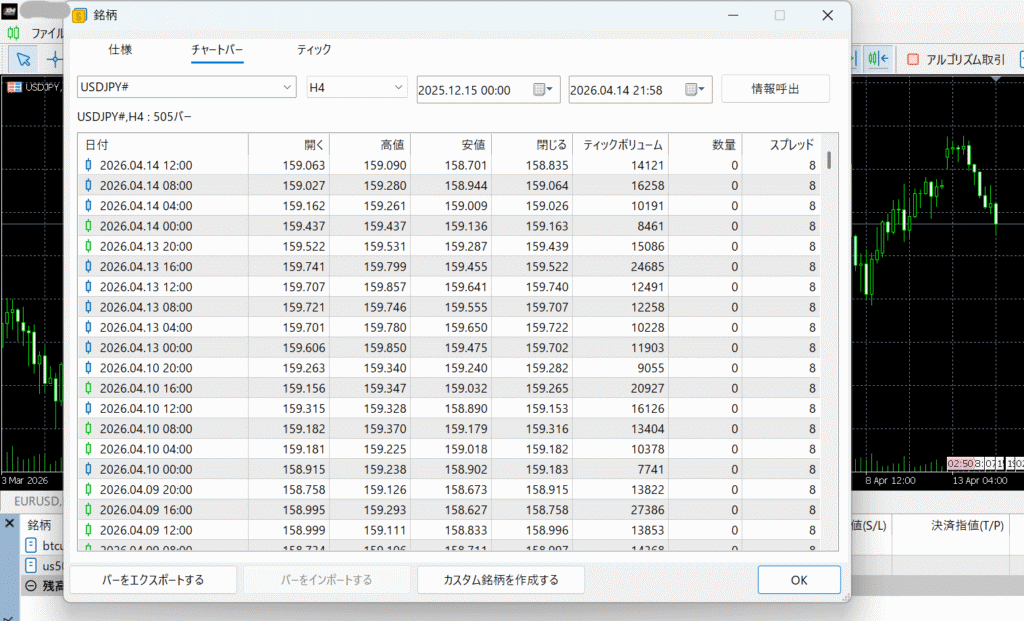Click バーをエクスポートする button
1024x621 pixels.
pyautogui.click(x=153, y=580)
